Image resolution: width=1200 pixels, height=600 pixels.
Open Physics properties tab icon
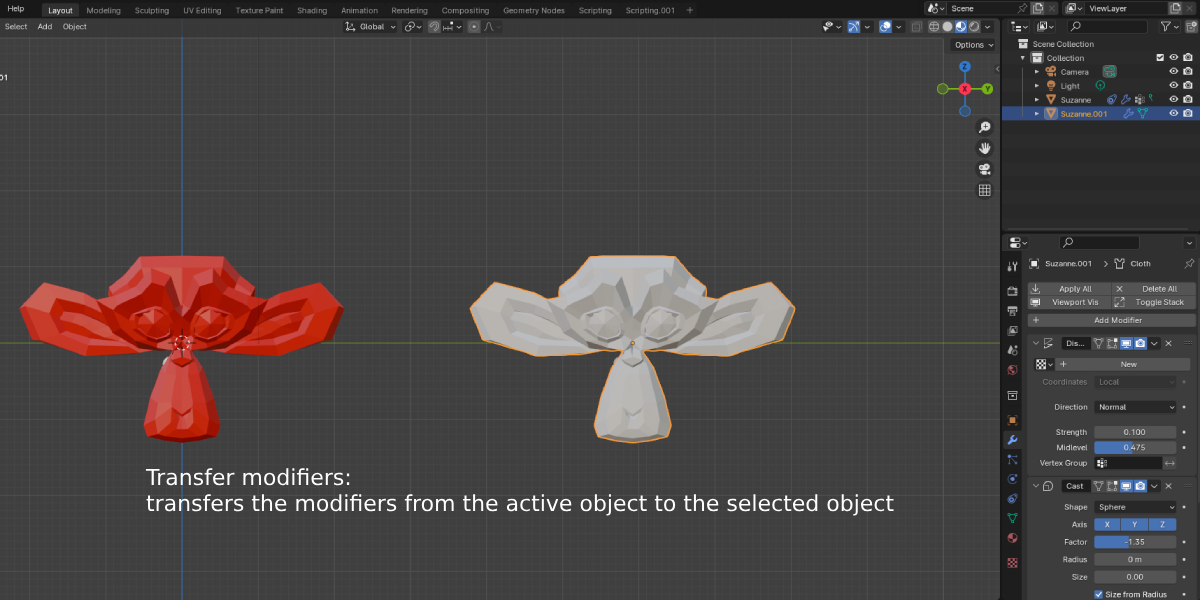tap(1012, 479)
